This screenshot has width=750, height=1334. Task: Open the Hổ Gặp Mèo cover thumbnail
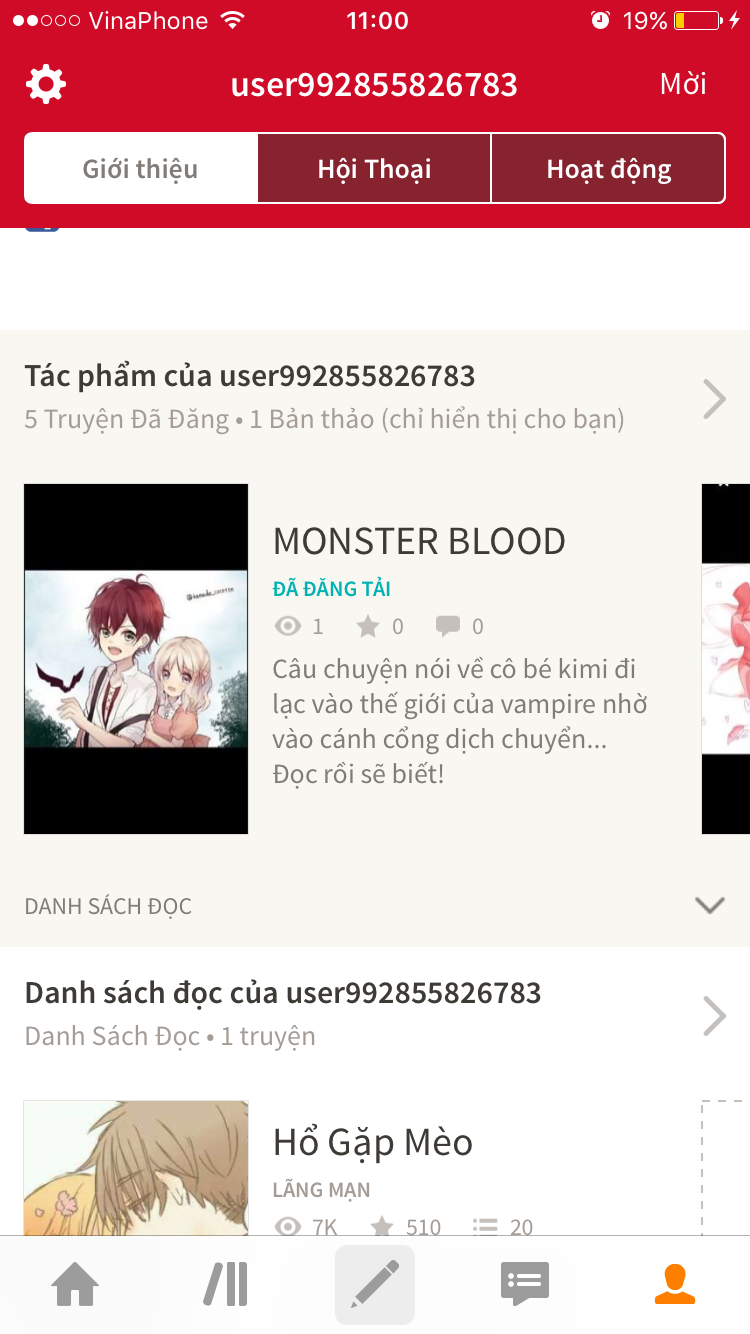pos(136,1168)
